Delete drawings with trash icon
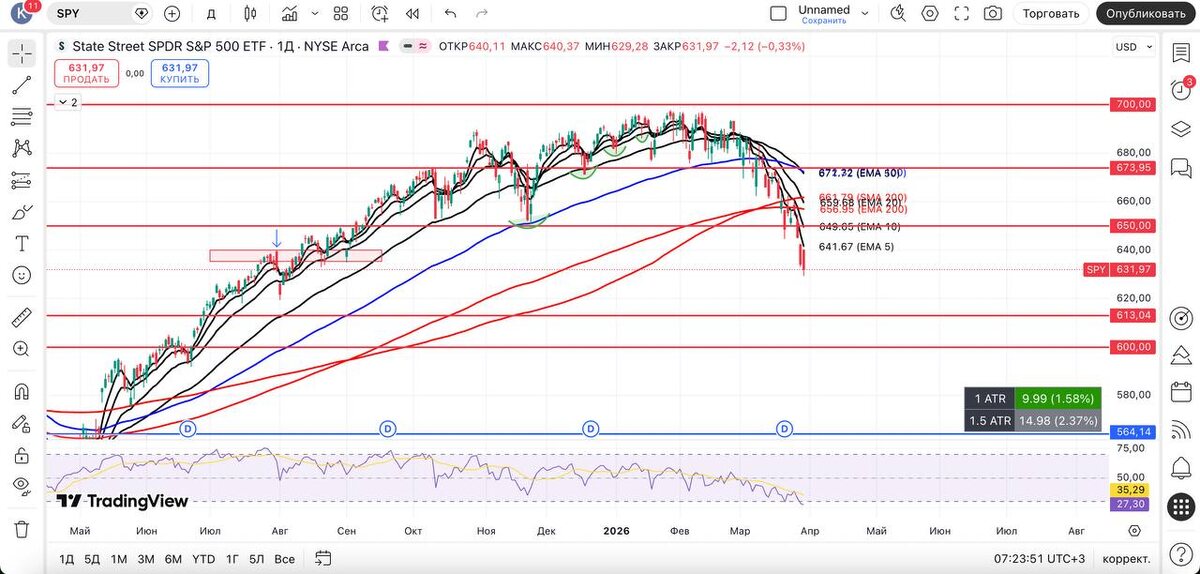This screenshot has width=1200, height=574. tap(21, 529)
